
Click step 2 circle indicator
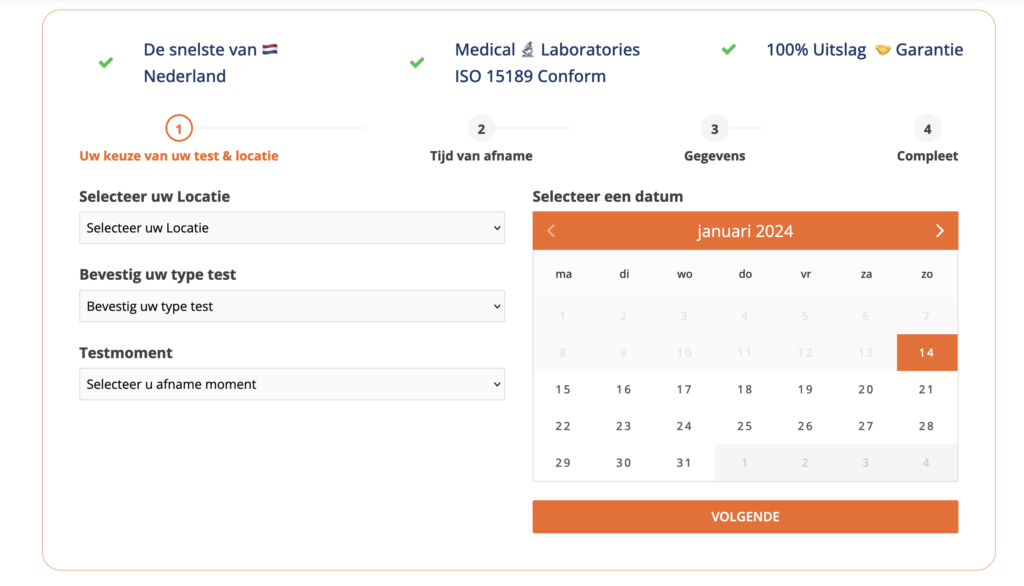click(481, 128)
